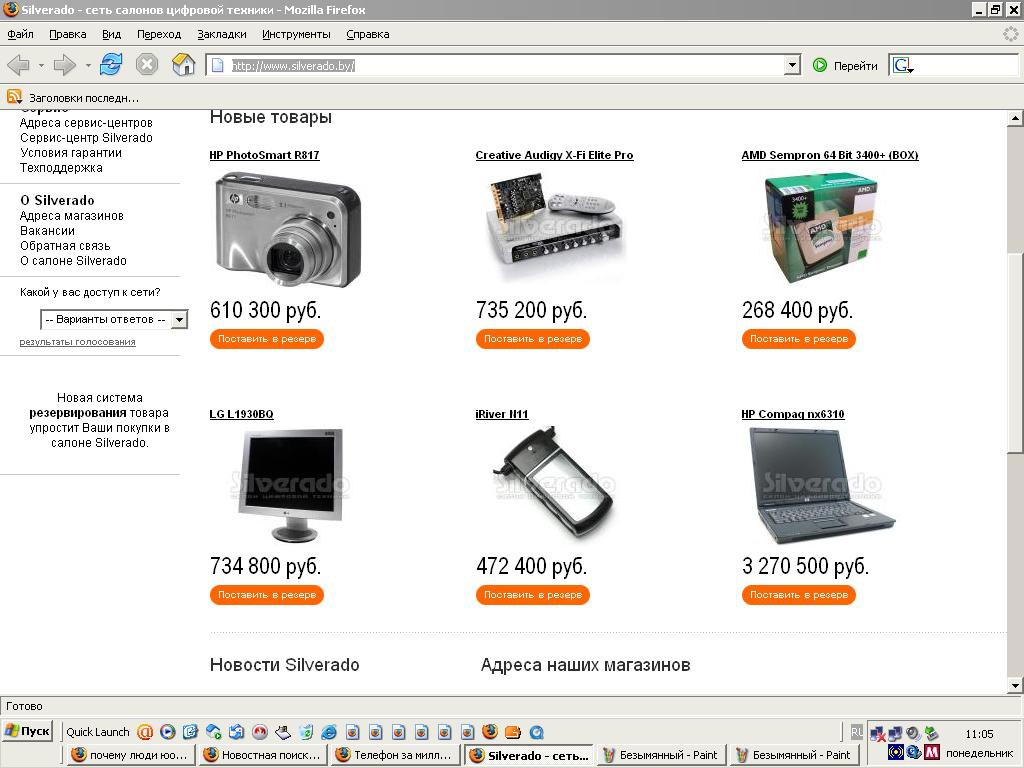Click the LG monitor product image

click(289, 485)
